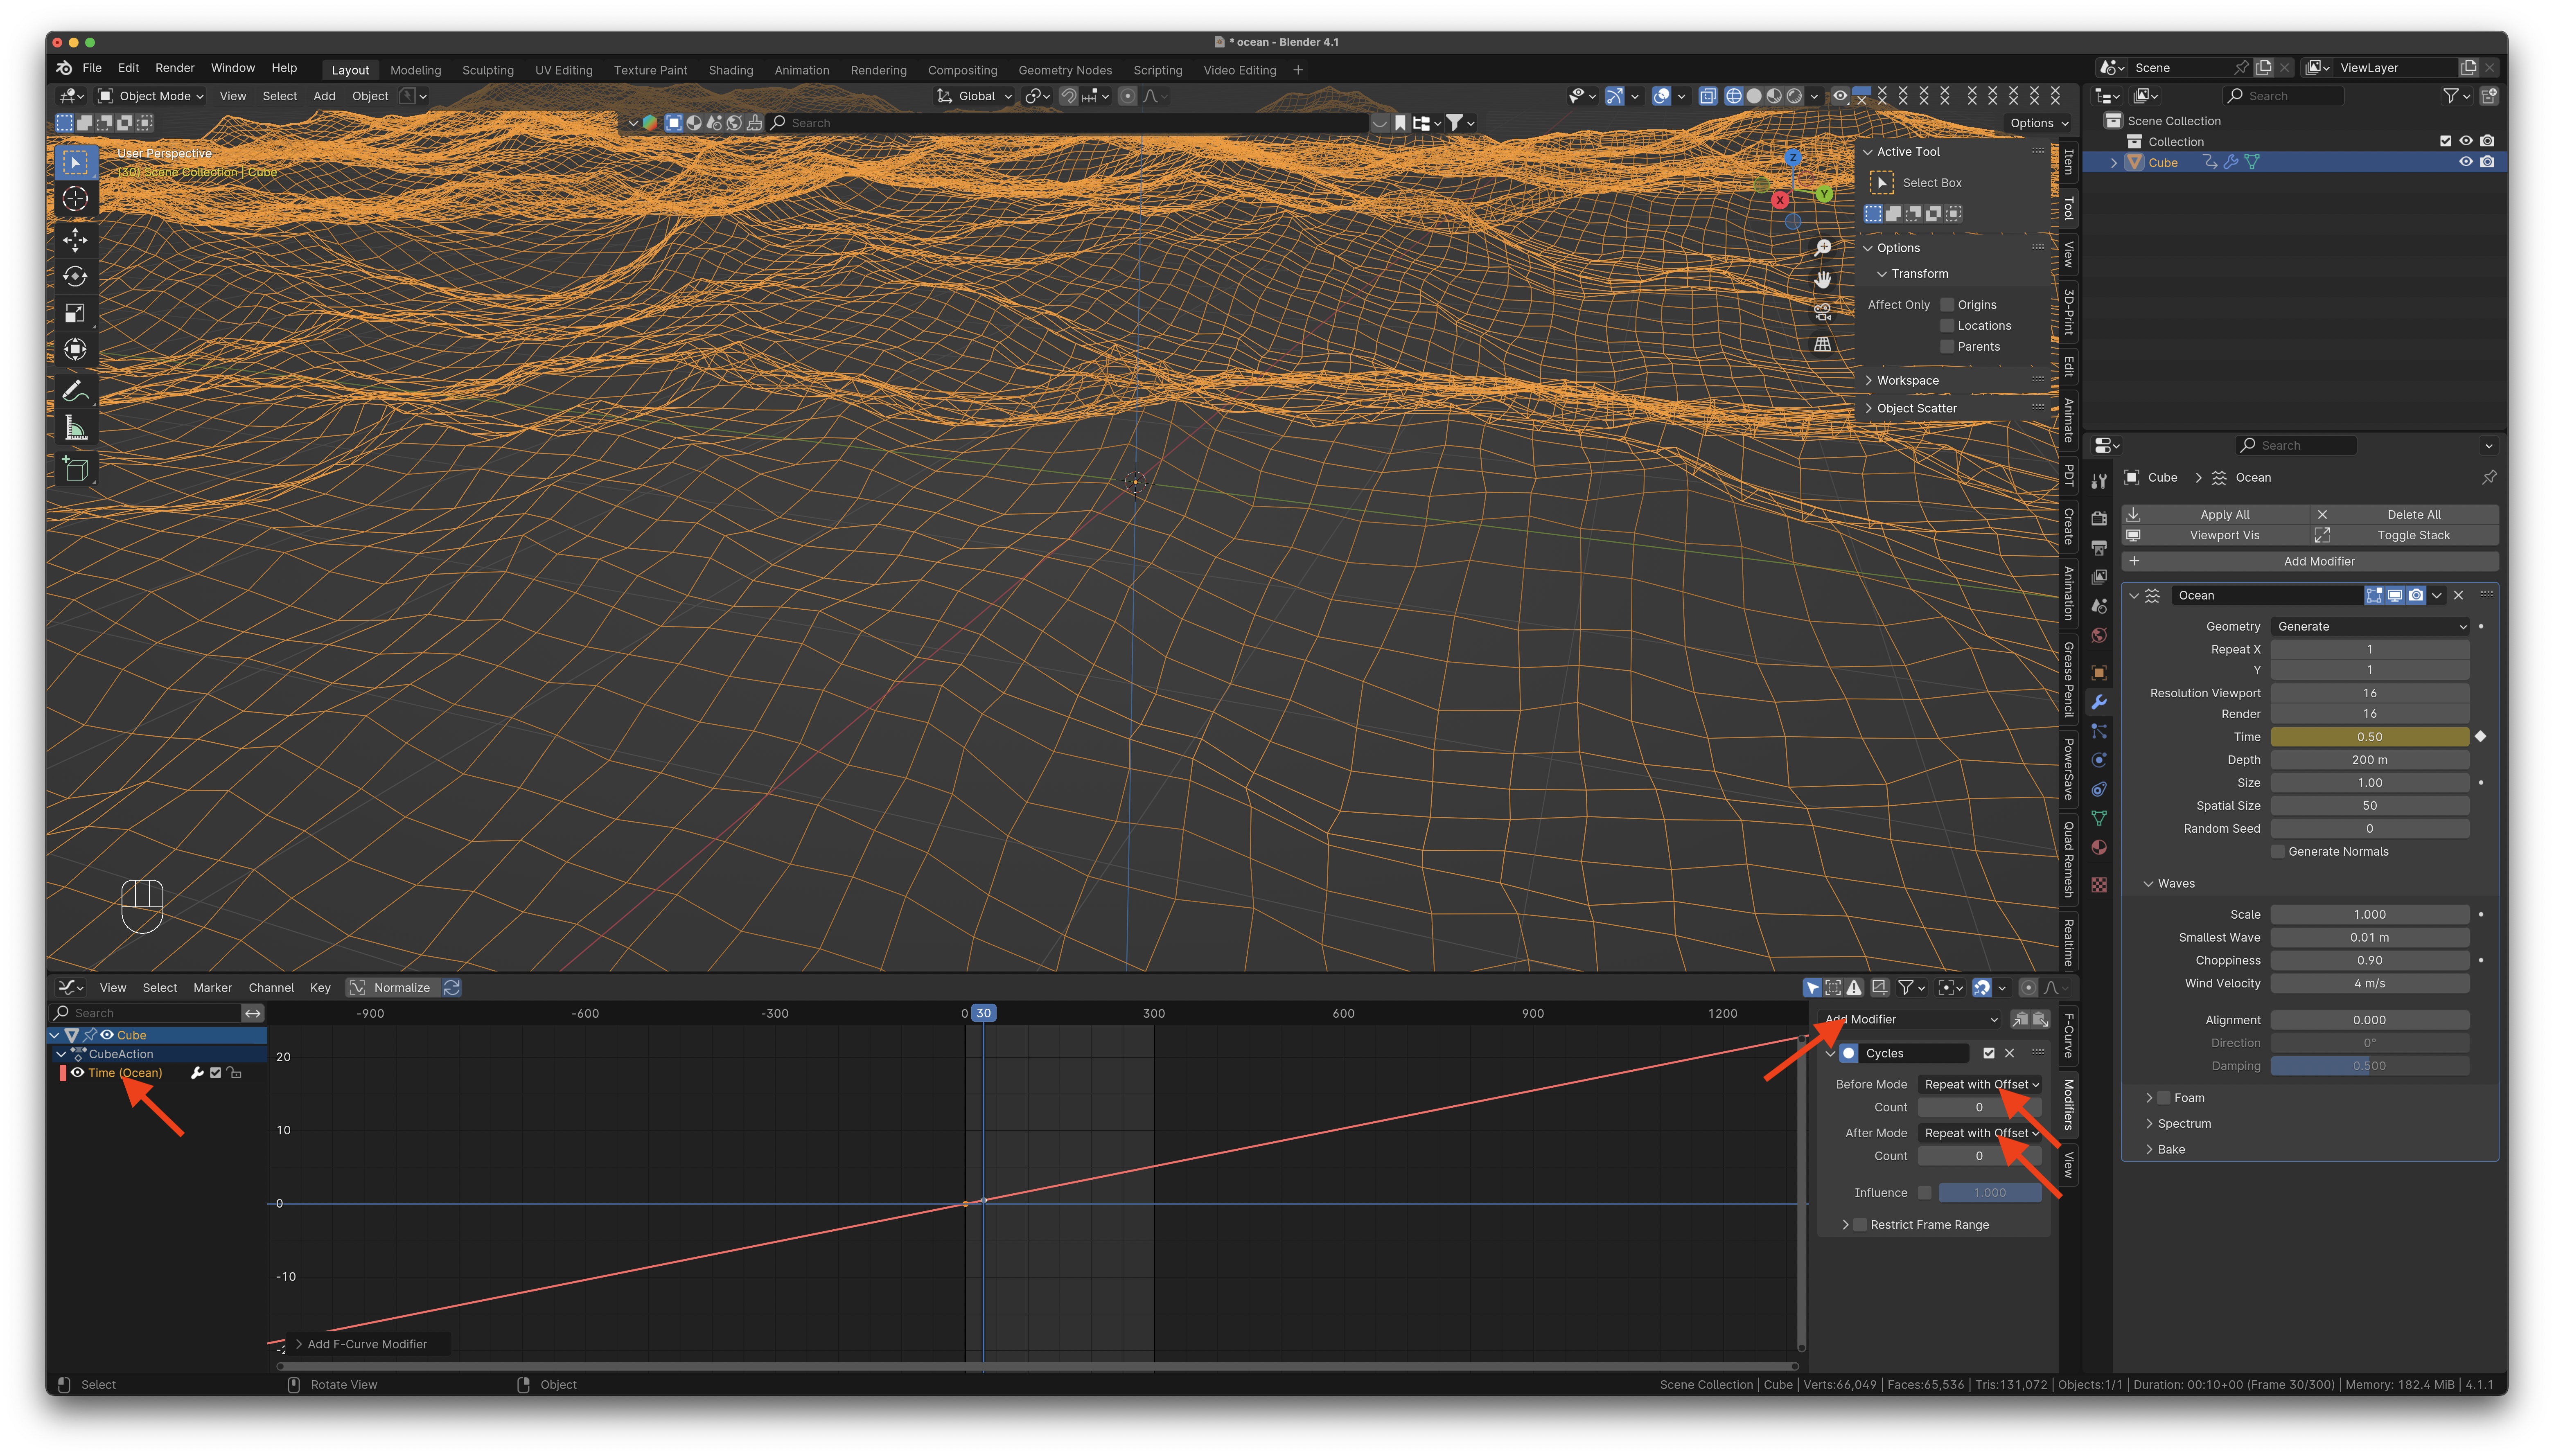Open the Physics properties tab icon
2554x1456 pixels.
tap(2098, 760)
